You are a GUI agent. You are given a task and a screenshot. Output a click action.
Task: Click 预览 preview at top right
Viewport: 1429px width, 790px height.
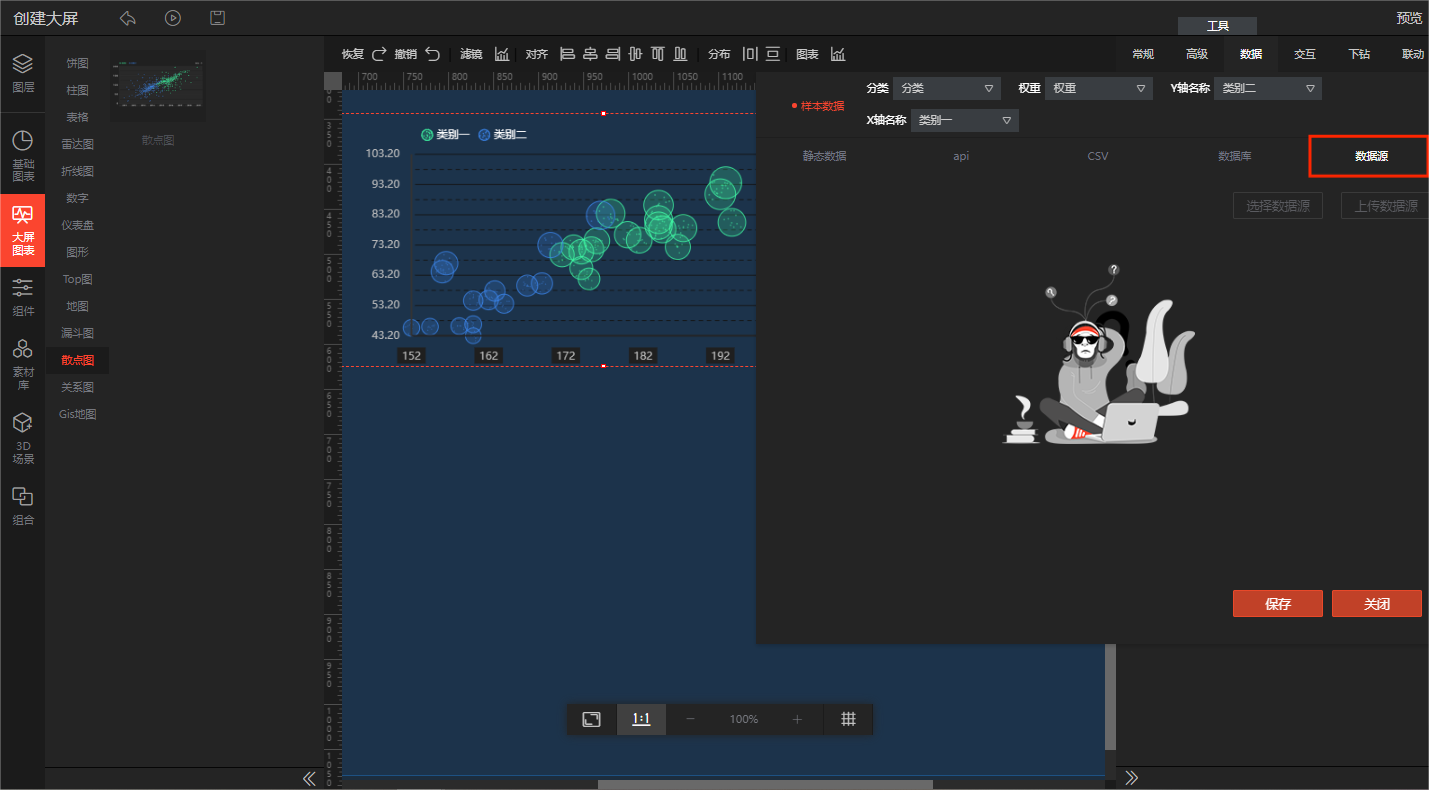[1409, 18]
